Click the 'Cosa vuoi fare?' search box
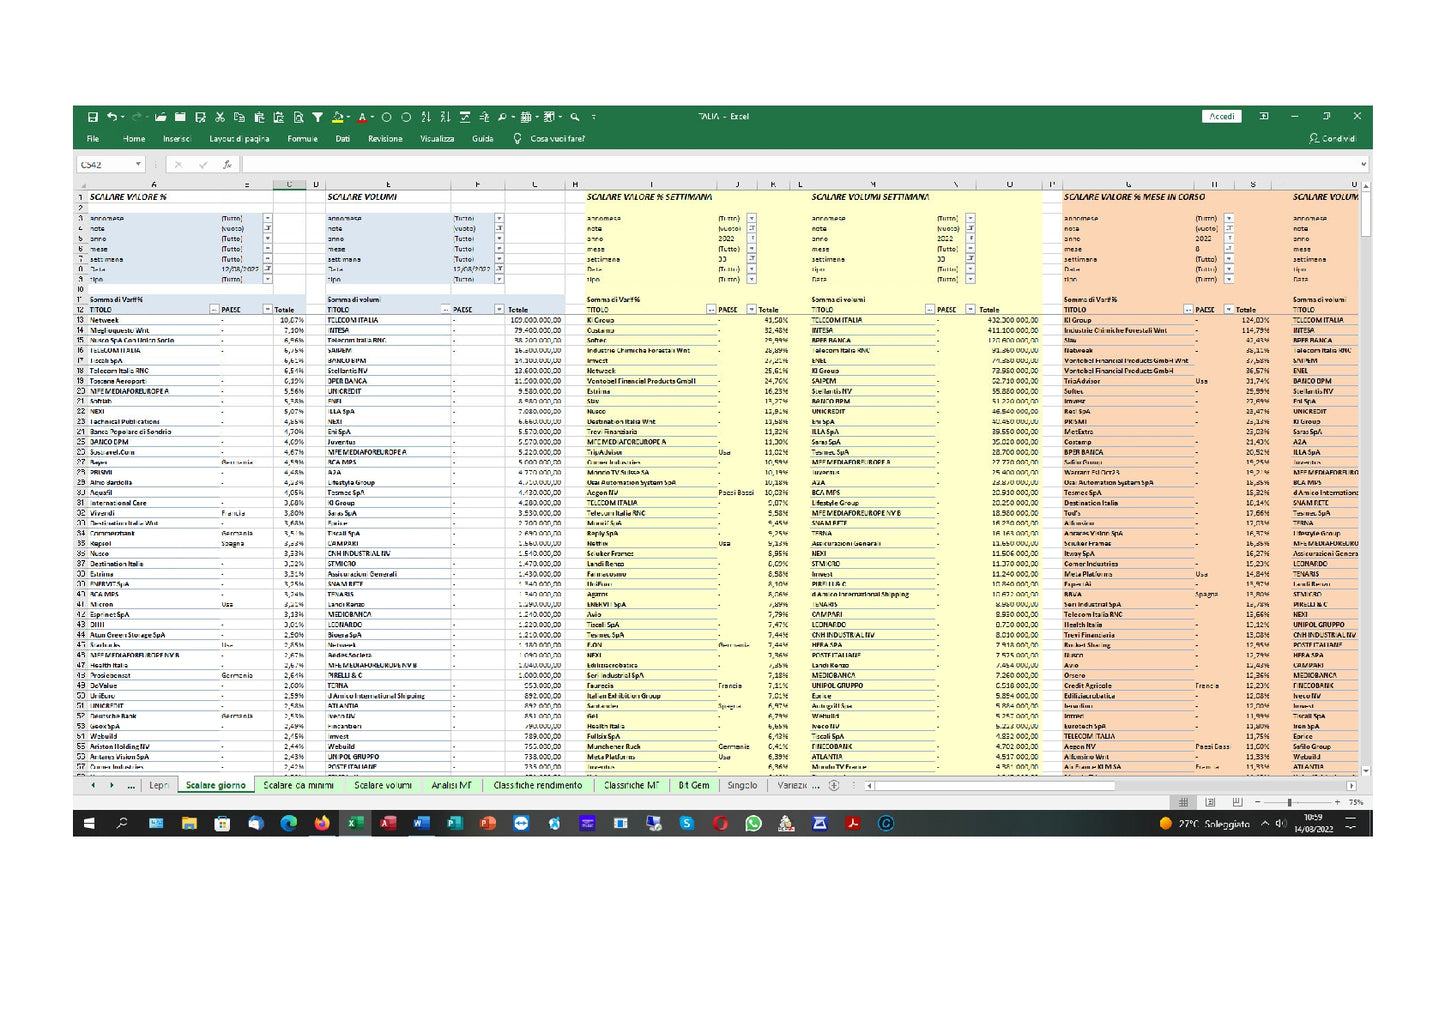 (557, 139)
